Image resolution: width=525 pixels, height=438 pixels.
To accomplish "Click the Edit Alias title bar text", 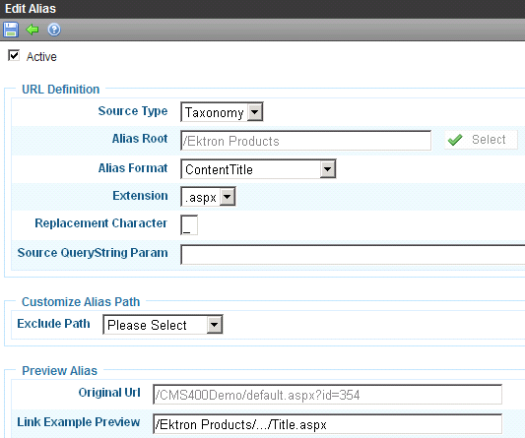I will click(x=30, y=9).
